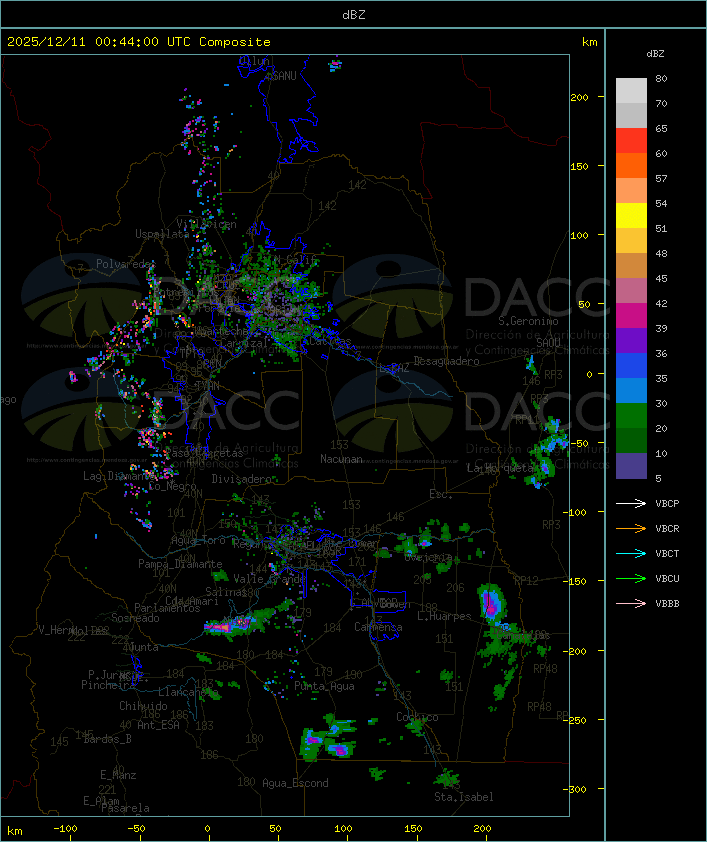This screenshot has height=842, width=707.
Task: Click the Sta.Isabel map label
Action: pos(464,797)
